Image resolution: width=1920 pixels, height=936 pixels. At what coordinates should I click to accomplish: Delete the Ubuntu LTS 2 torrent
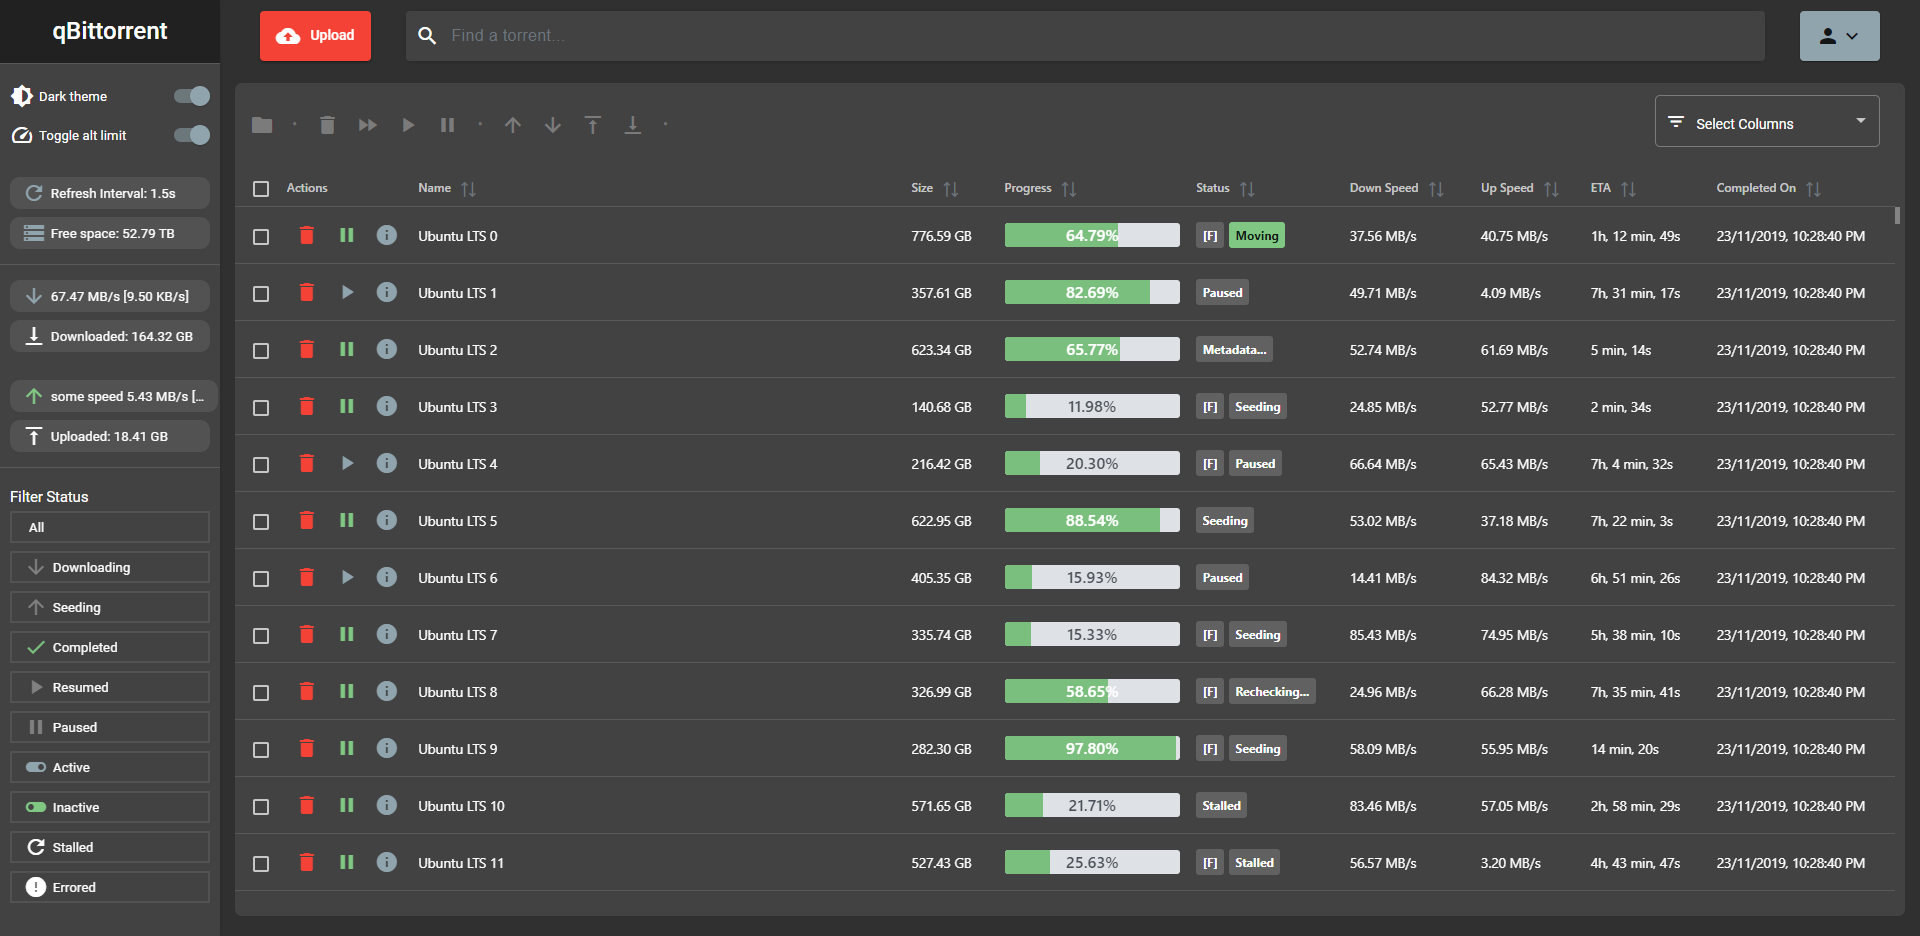click(x=307, y=349)
